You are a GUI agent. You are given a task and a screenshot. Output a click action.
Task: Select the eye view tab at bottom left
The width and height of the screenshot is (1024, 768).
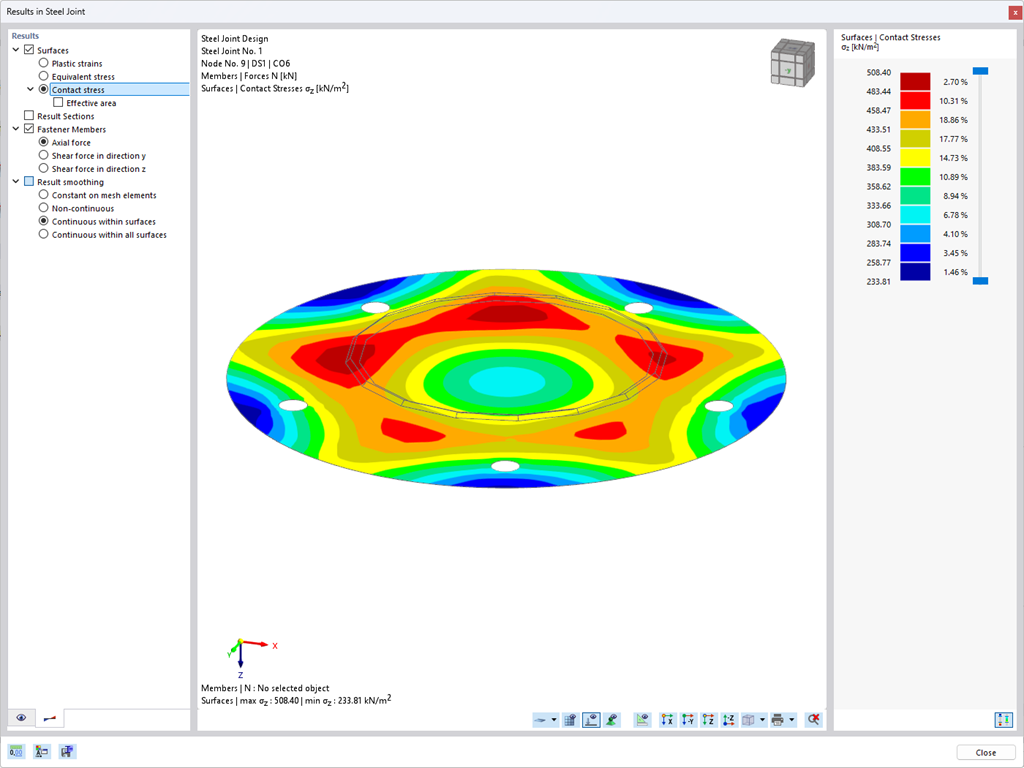[20, 718]
